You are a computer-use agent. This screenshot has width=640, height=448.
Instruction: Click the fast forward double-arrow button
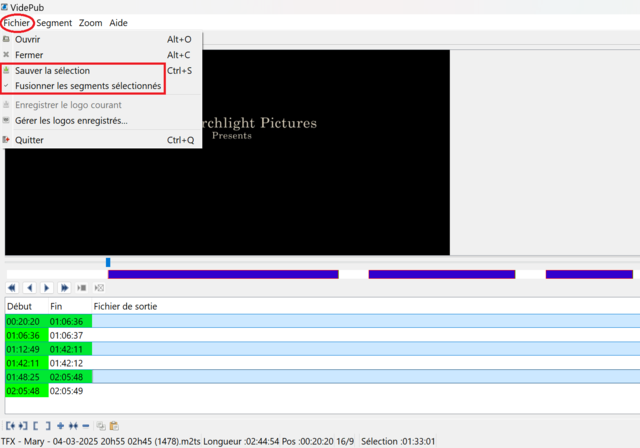[64, 288]
